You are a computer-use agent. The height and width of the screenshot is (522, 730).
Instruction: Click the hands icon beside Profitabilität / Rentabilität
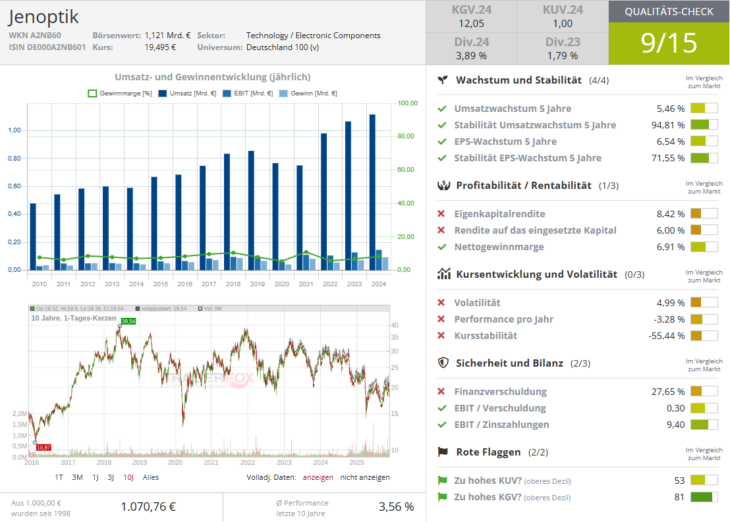[x=442, y=185]
